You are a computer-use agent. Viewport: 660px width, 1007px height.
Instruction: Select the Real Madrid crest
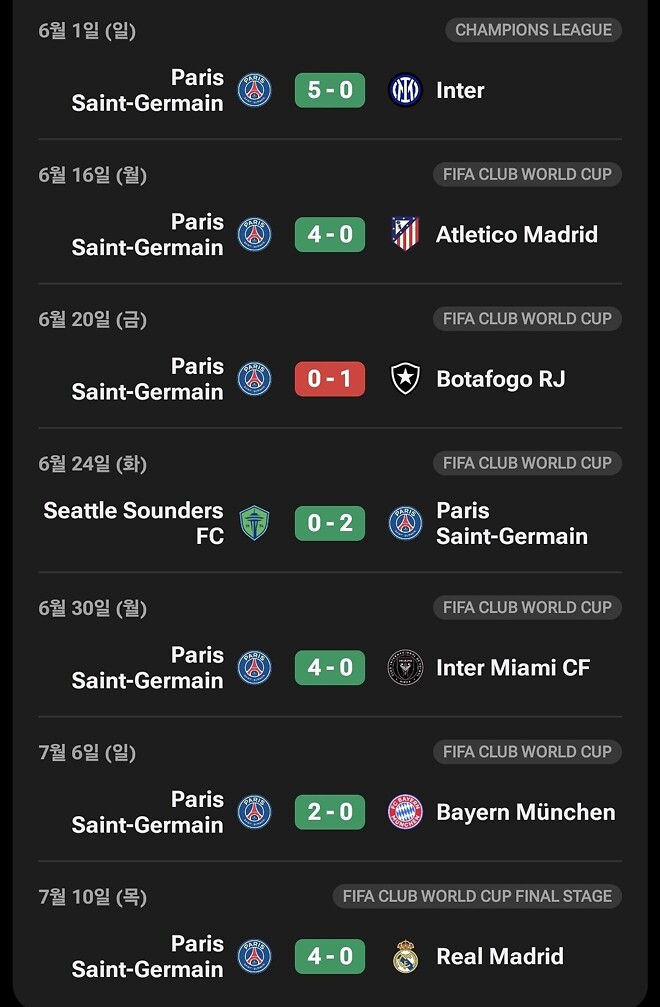405,956
